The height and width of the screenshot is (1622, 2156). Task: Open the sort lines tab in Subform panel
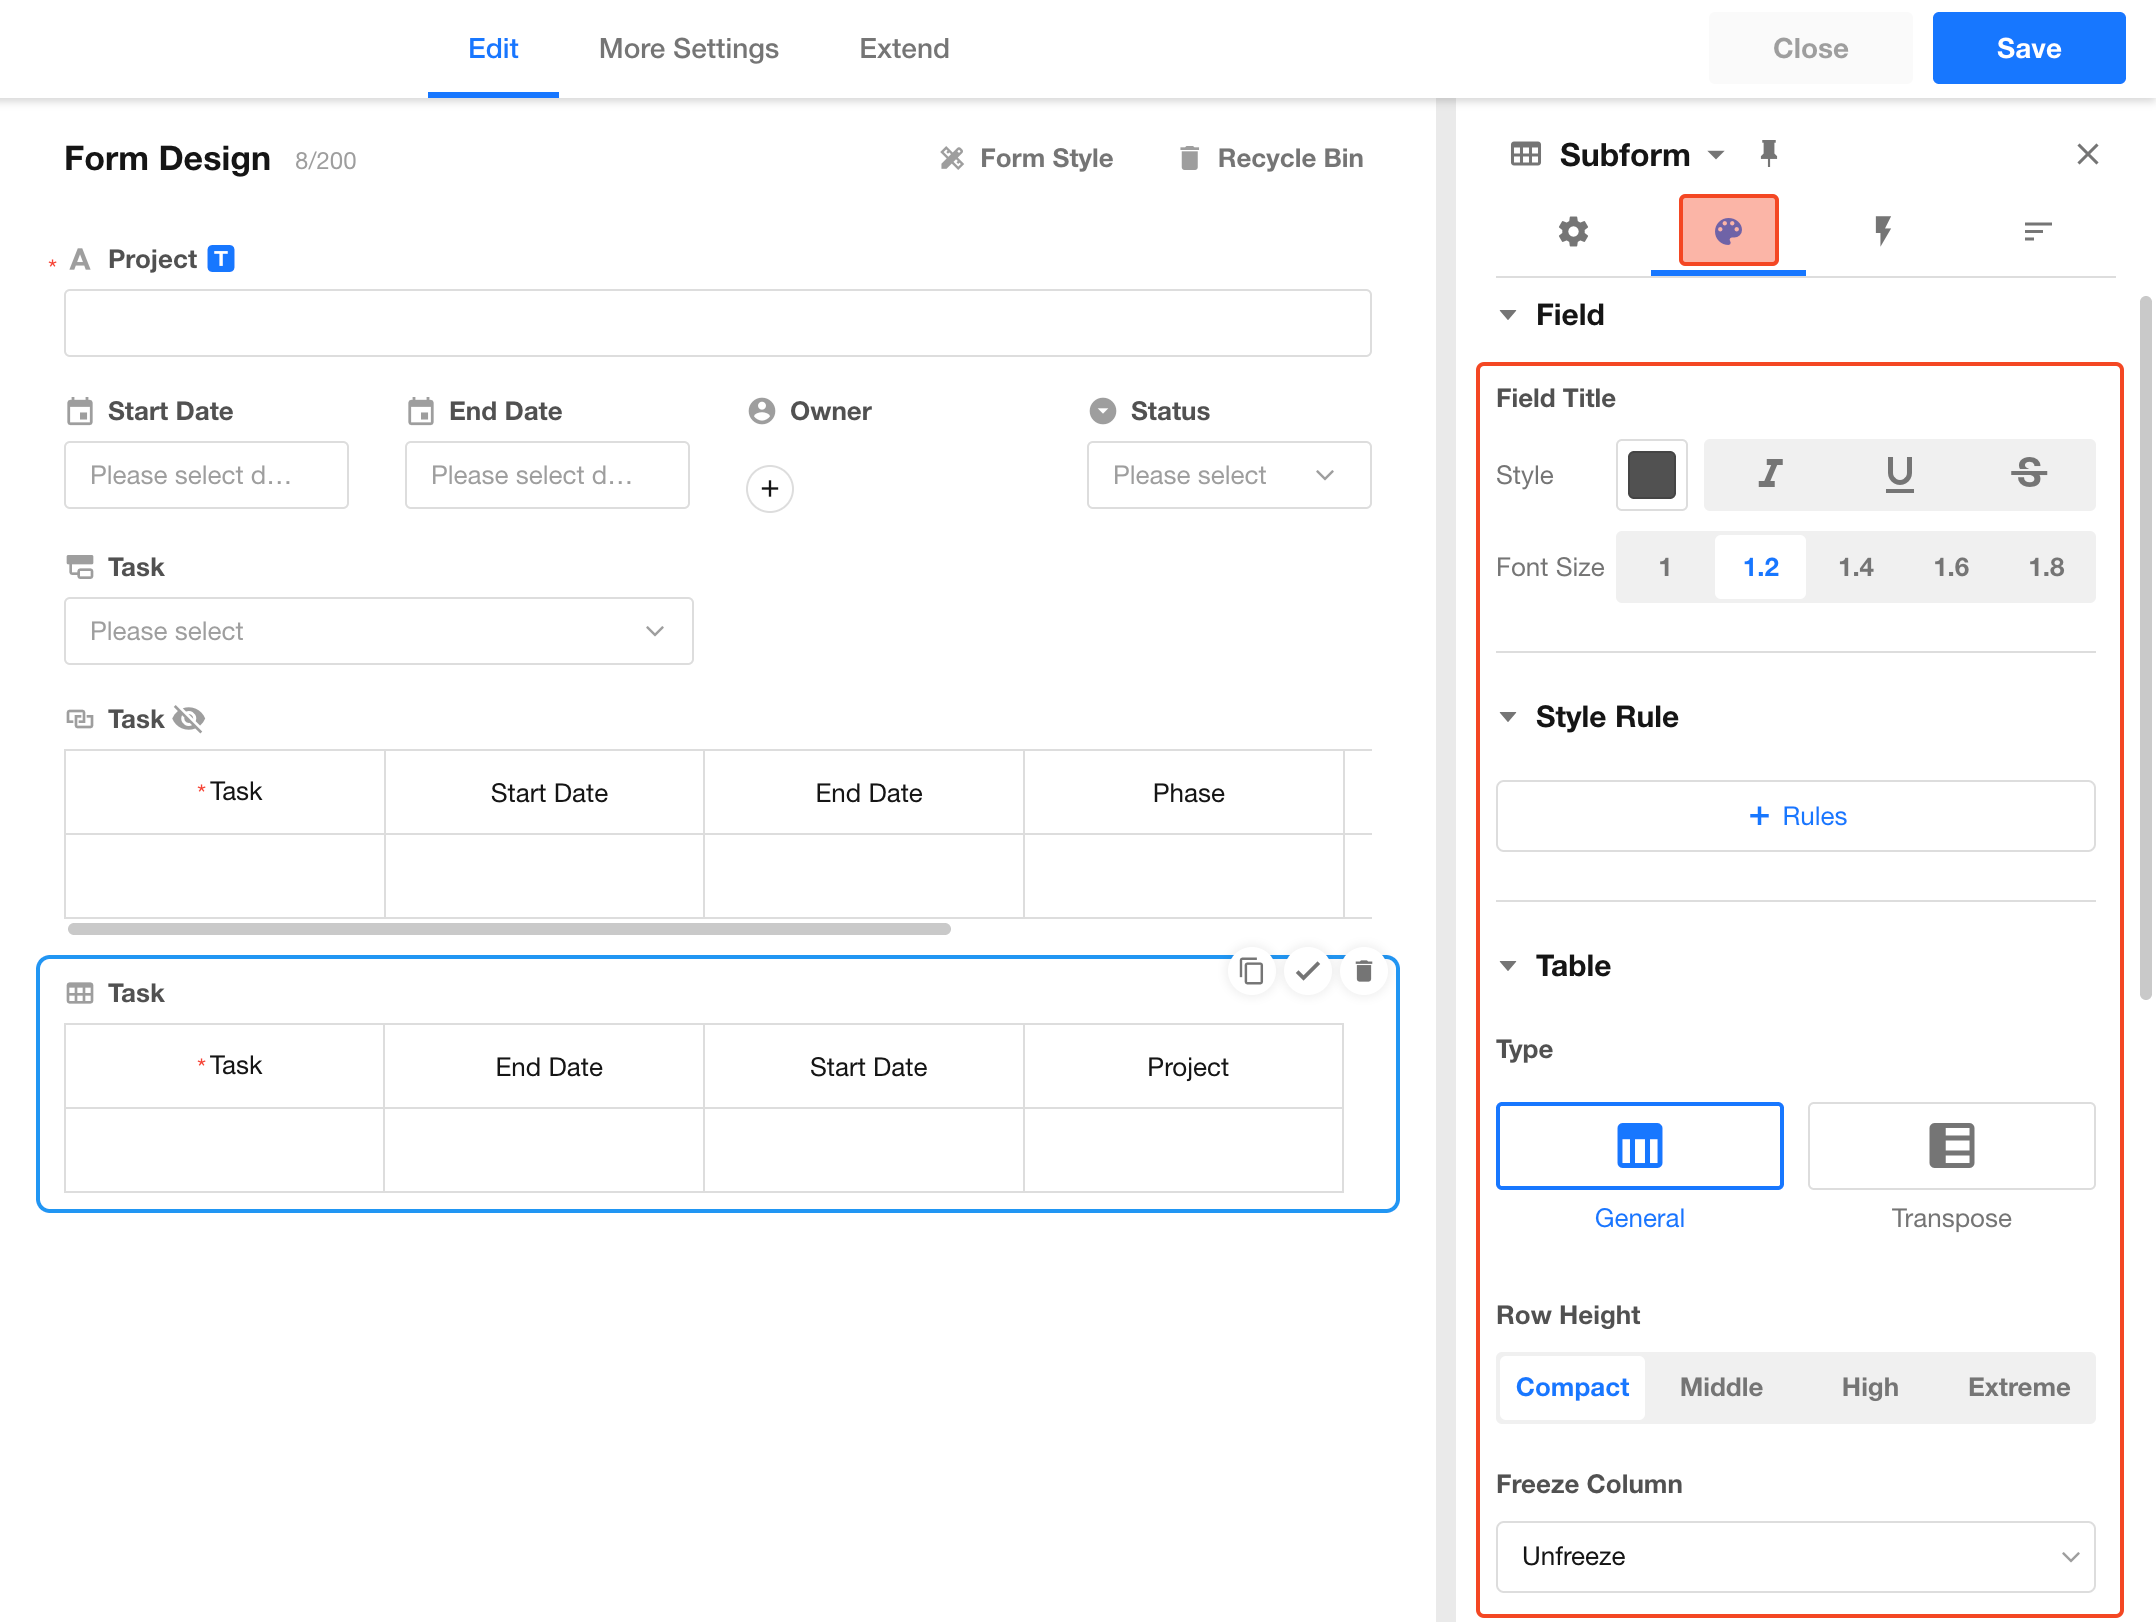coord(2037,232)
